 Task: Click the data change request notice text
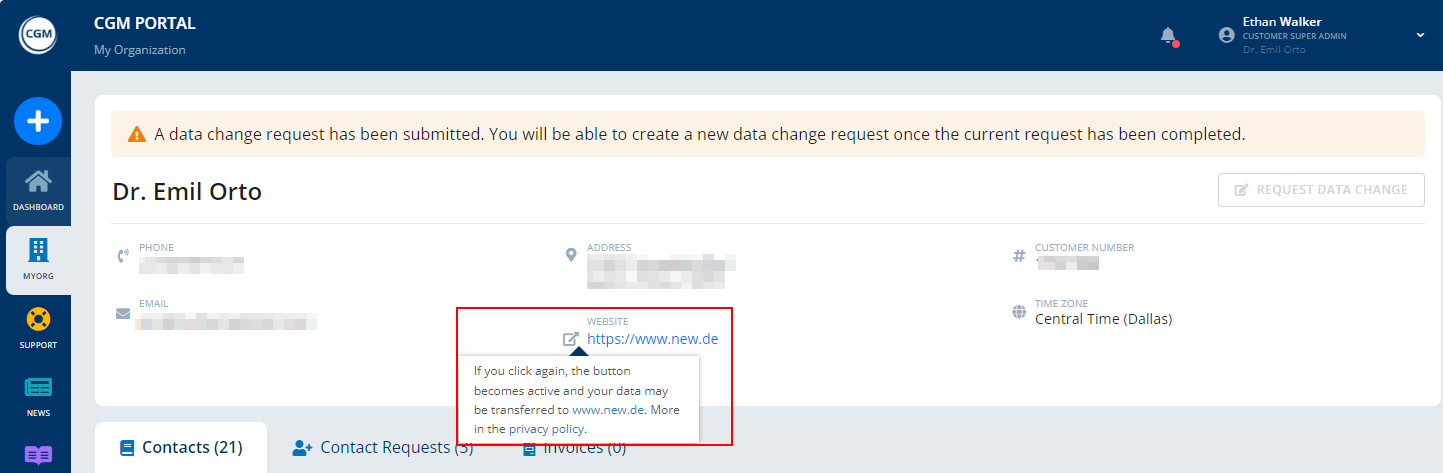(700, 134)
